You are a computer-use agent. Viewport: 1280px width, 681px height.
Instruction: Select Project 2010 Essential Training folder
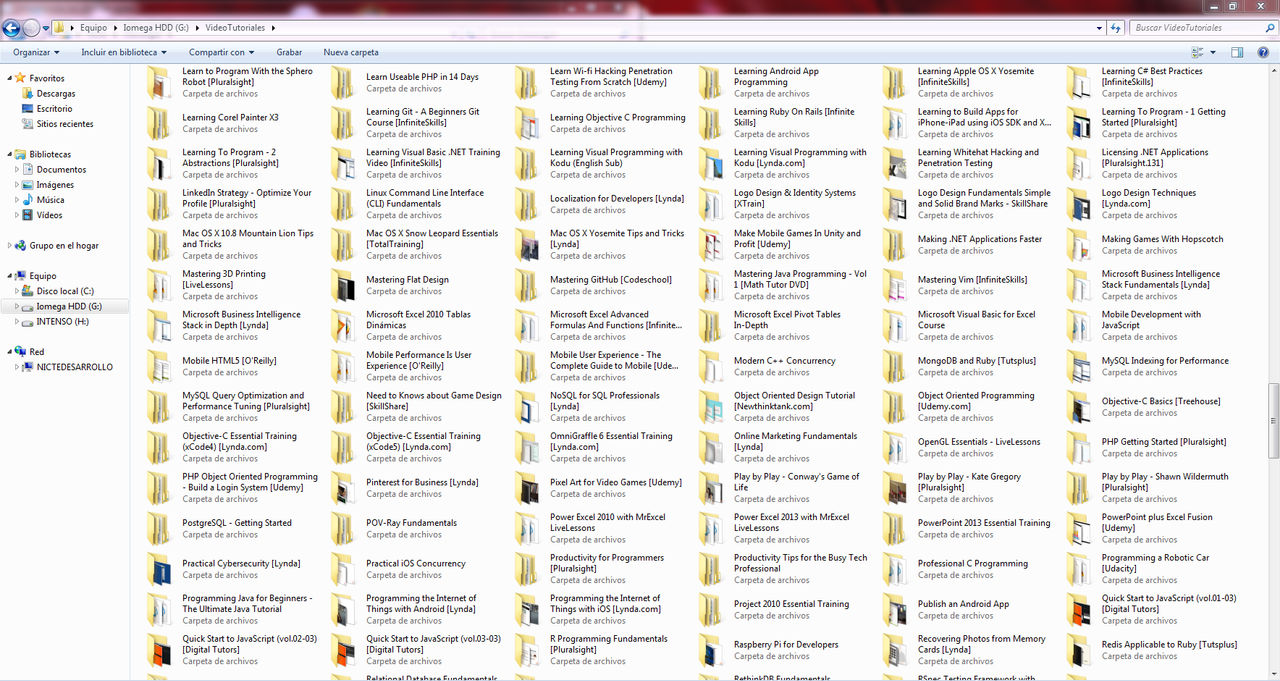(x=773, y=610)
